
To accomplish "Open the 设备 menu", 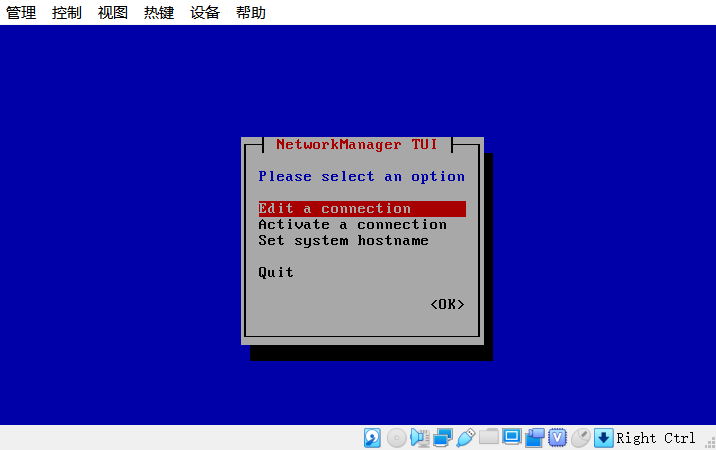I will [205, 12].
